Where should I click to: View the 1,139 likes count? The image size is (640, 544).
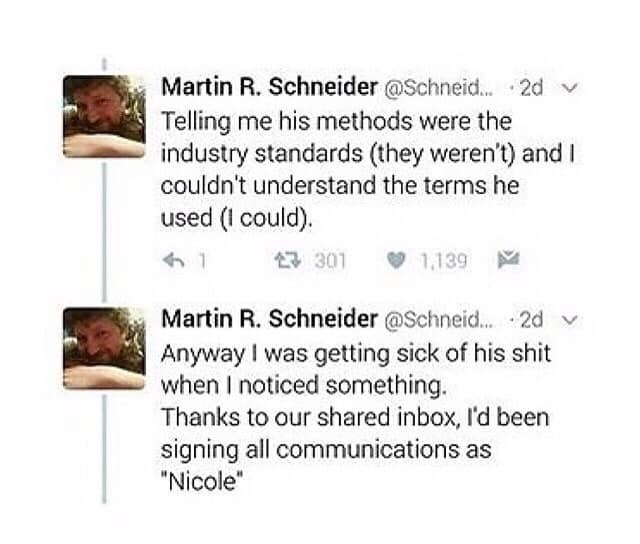443,262
